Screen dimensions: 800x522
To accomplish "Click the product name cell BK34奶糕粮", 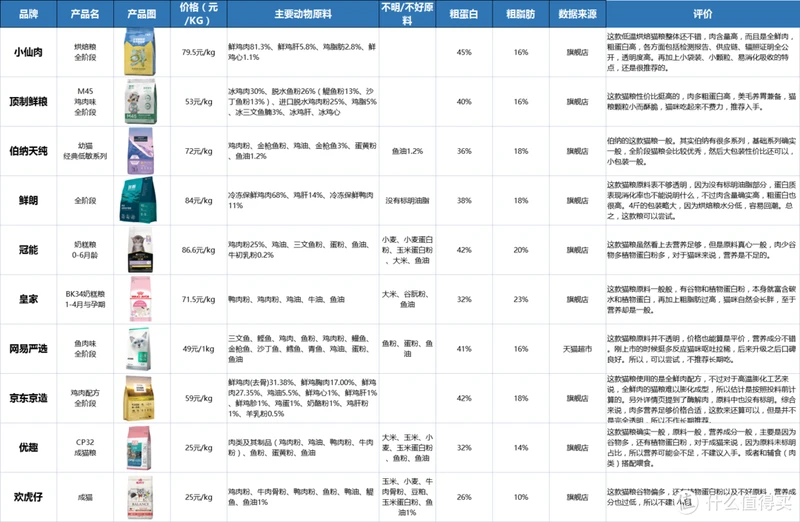I will pos(85,299).
